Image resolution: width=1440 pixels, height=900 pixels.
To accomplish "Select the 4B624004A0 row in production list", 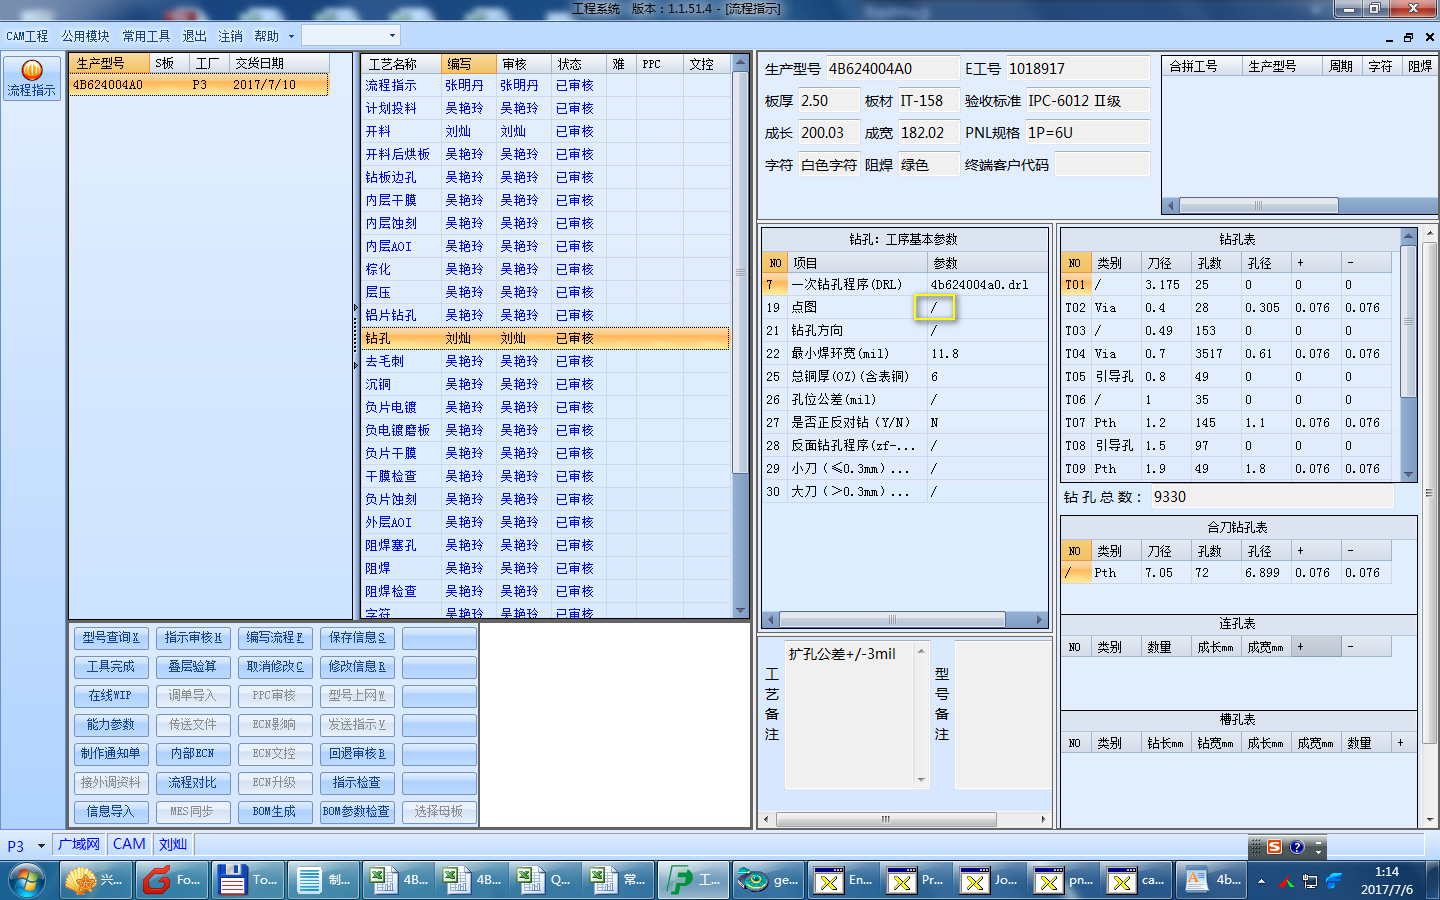I will click(199, 85).
